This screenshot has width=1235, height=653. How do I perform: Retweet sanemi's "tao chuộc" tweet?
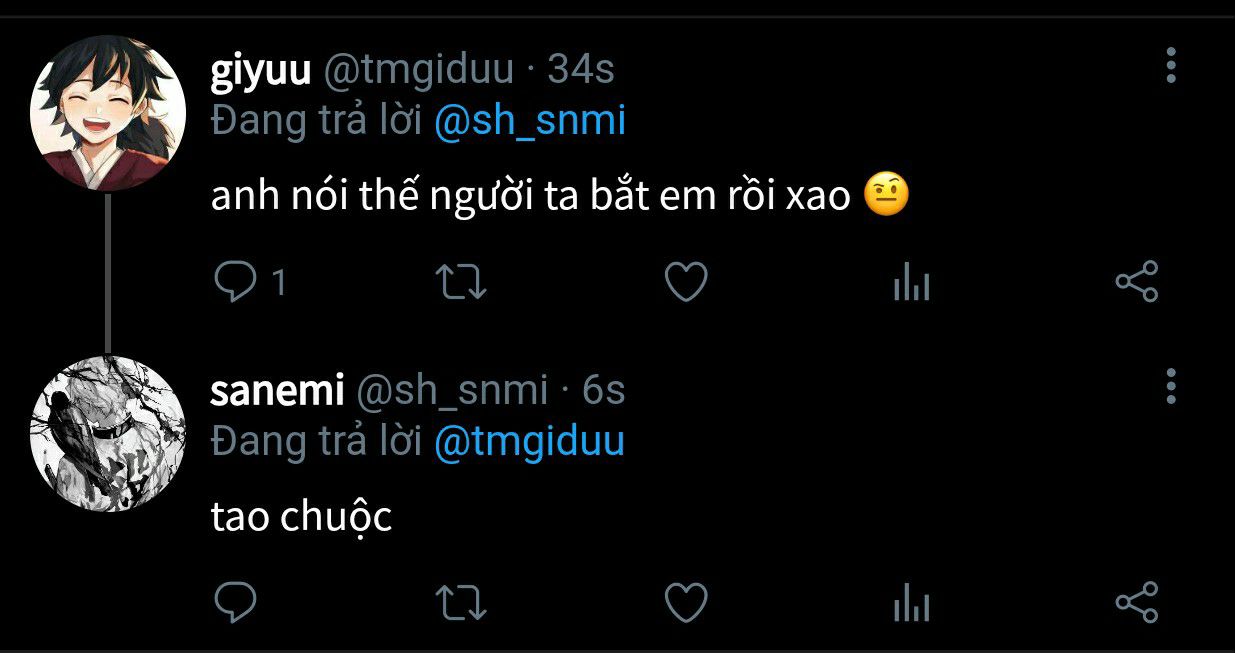[463, 602]
